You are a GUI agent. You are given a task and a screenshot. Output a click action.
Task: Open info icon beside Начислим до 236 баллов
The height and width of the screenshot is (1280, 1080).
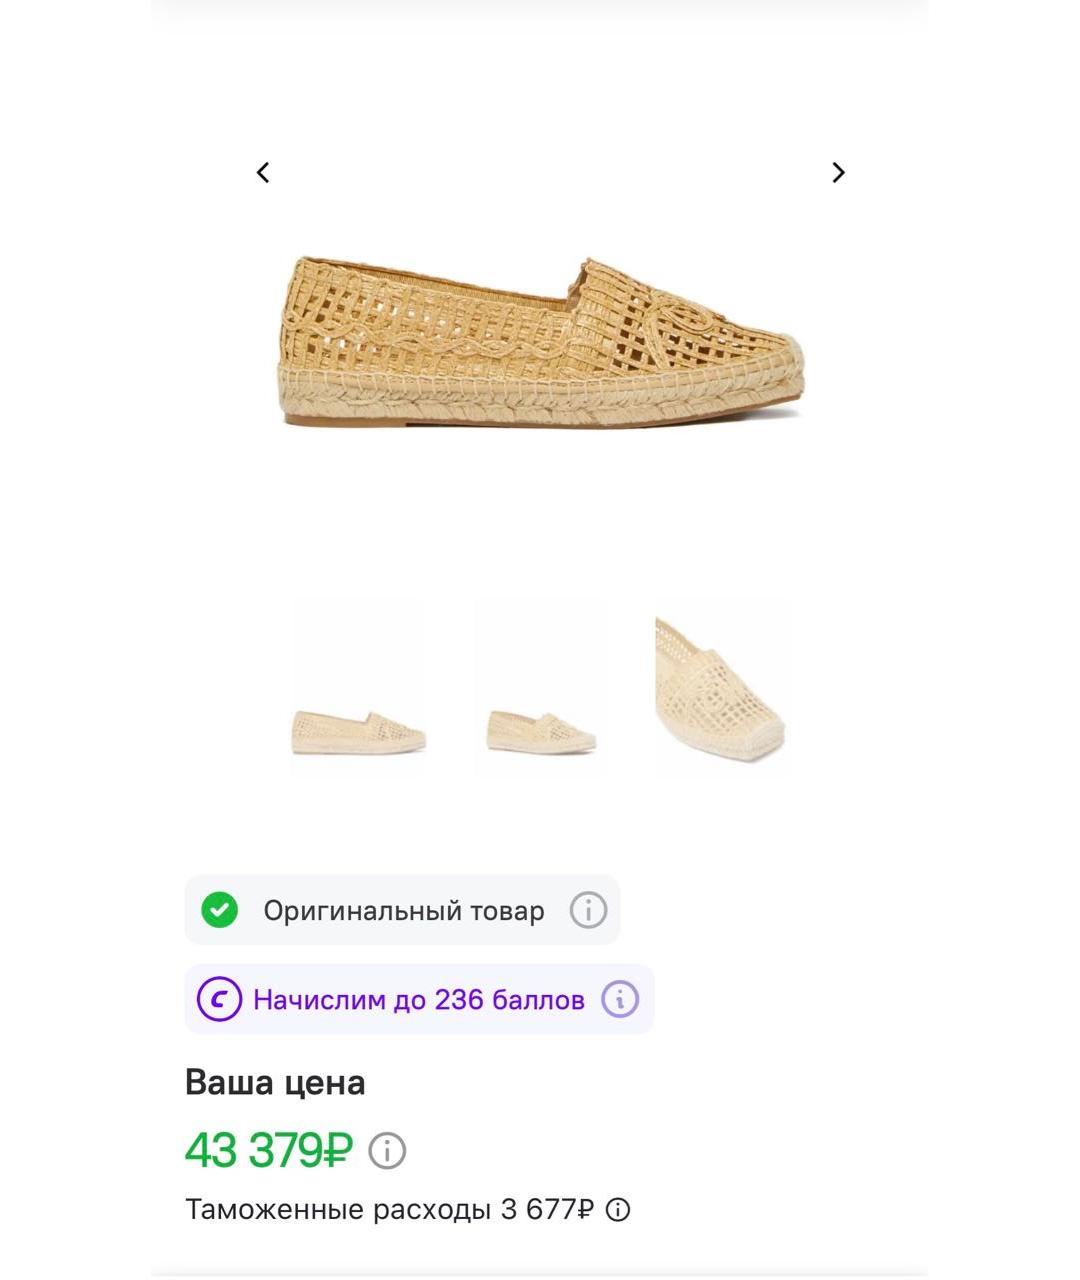[620, 999]
